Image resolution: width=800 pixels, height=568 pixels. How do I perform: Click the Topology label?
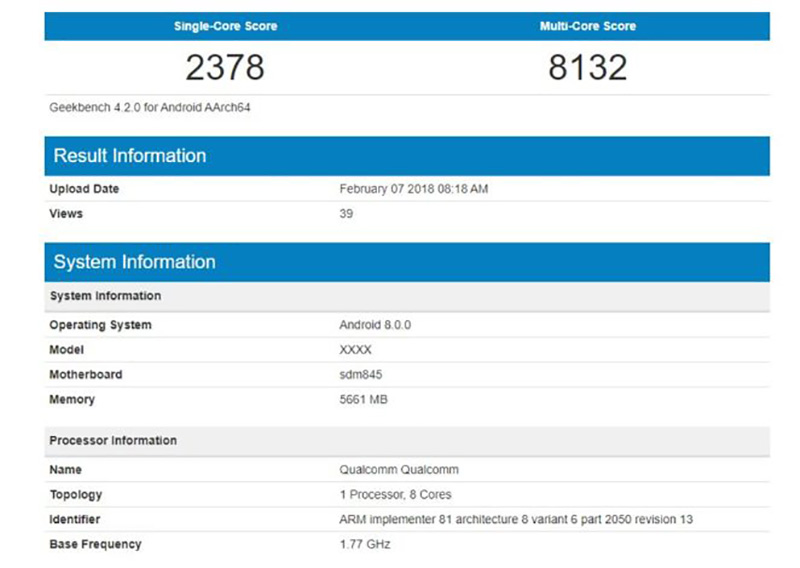(x=76, y=495)
